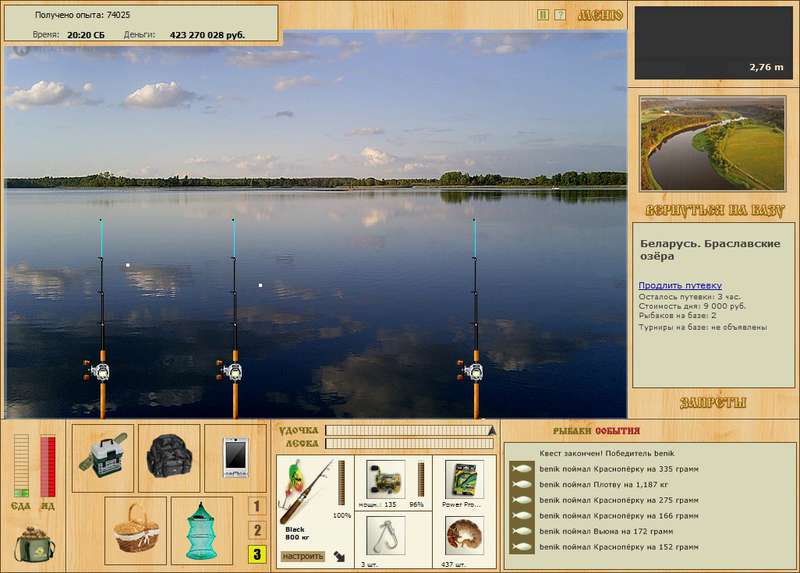Open the wicker picnic basket
The image size is (800, 573).
click(136, 531)
